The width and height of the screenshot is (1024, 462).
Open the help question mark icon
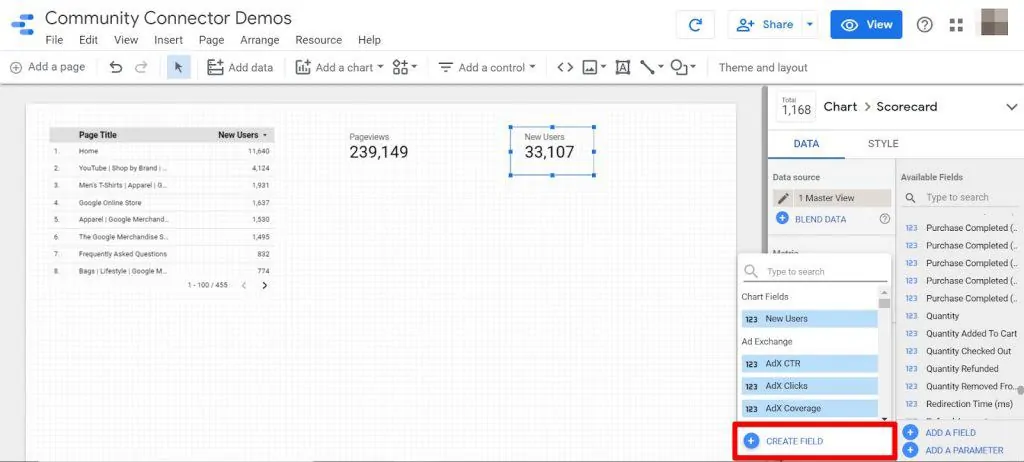924,25
